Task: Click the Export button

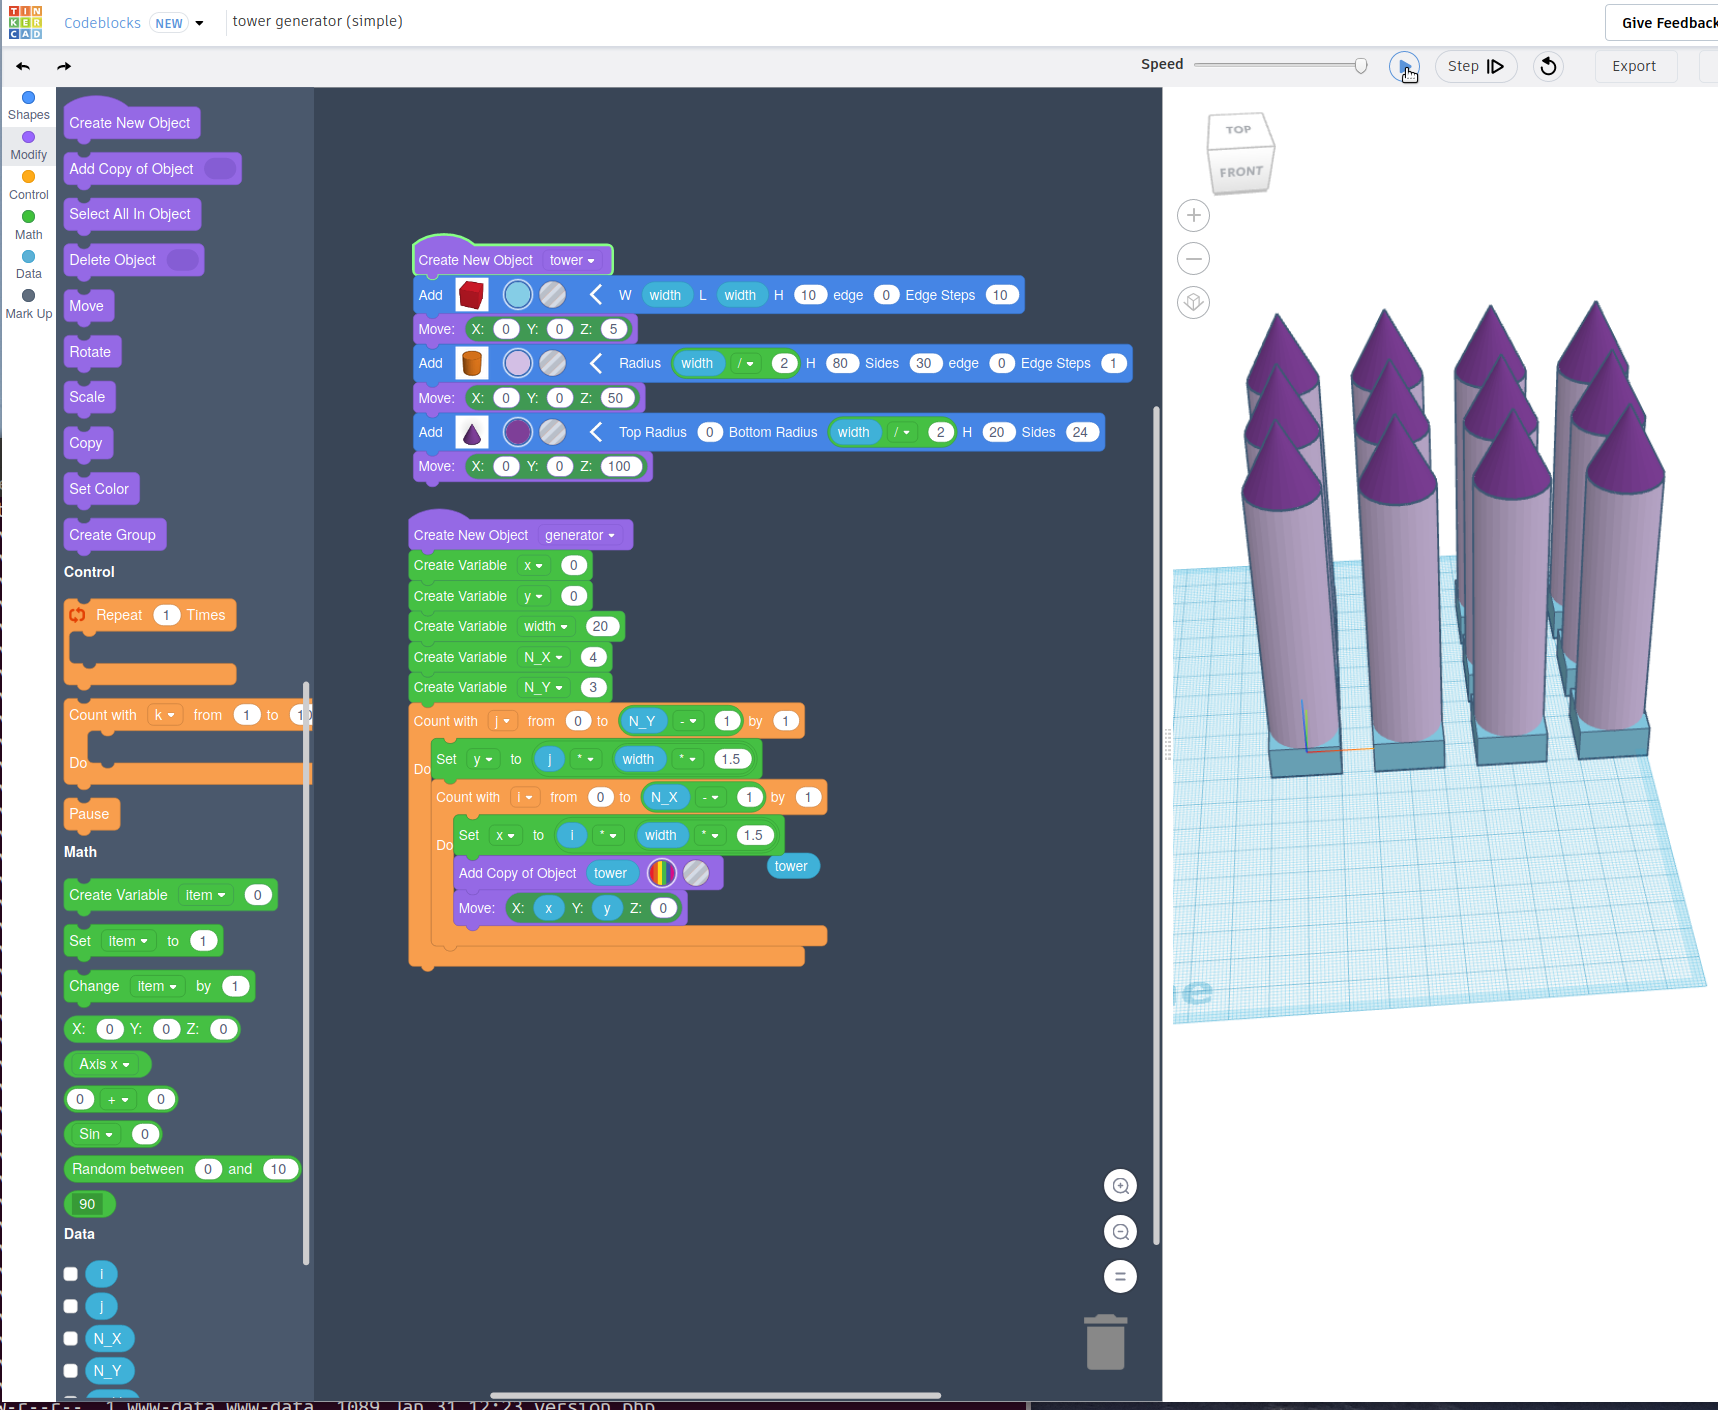Action: pyautogui.click(x=1633, y=66)
